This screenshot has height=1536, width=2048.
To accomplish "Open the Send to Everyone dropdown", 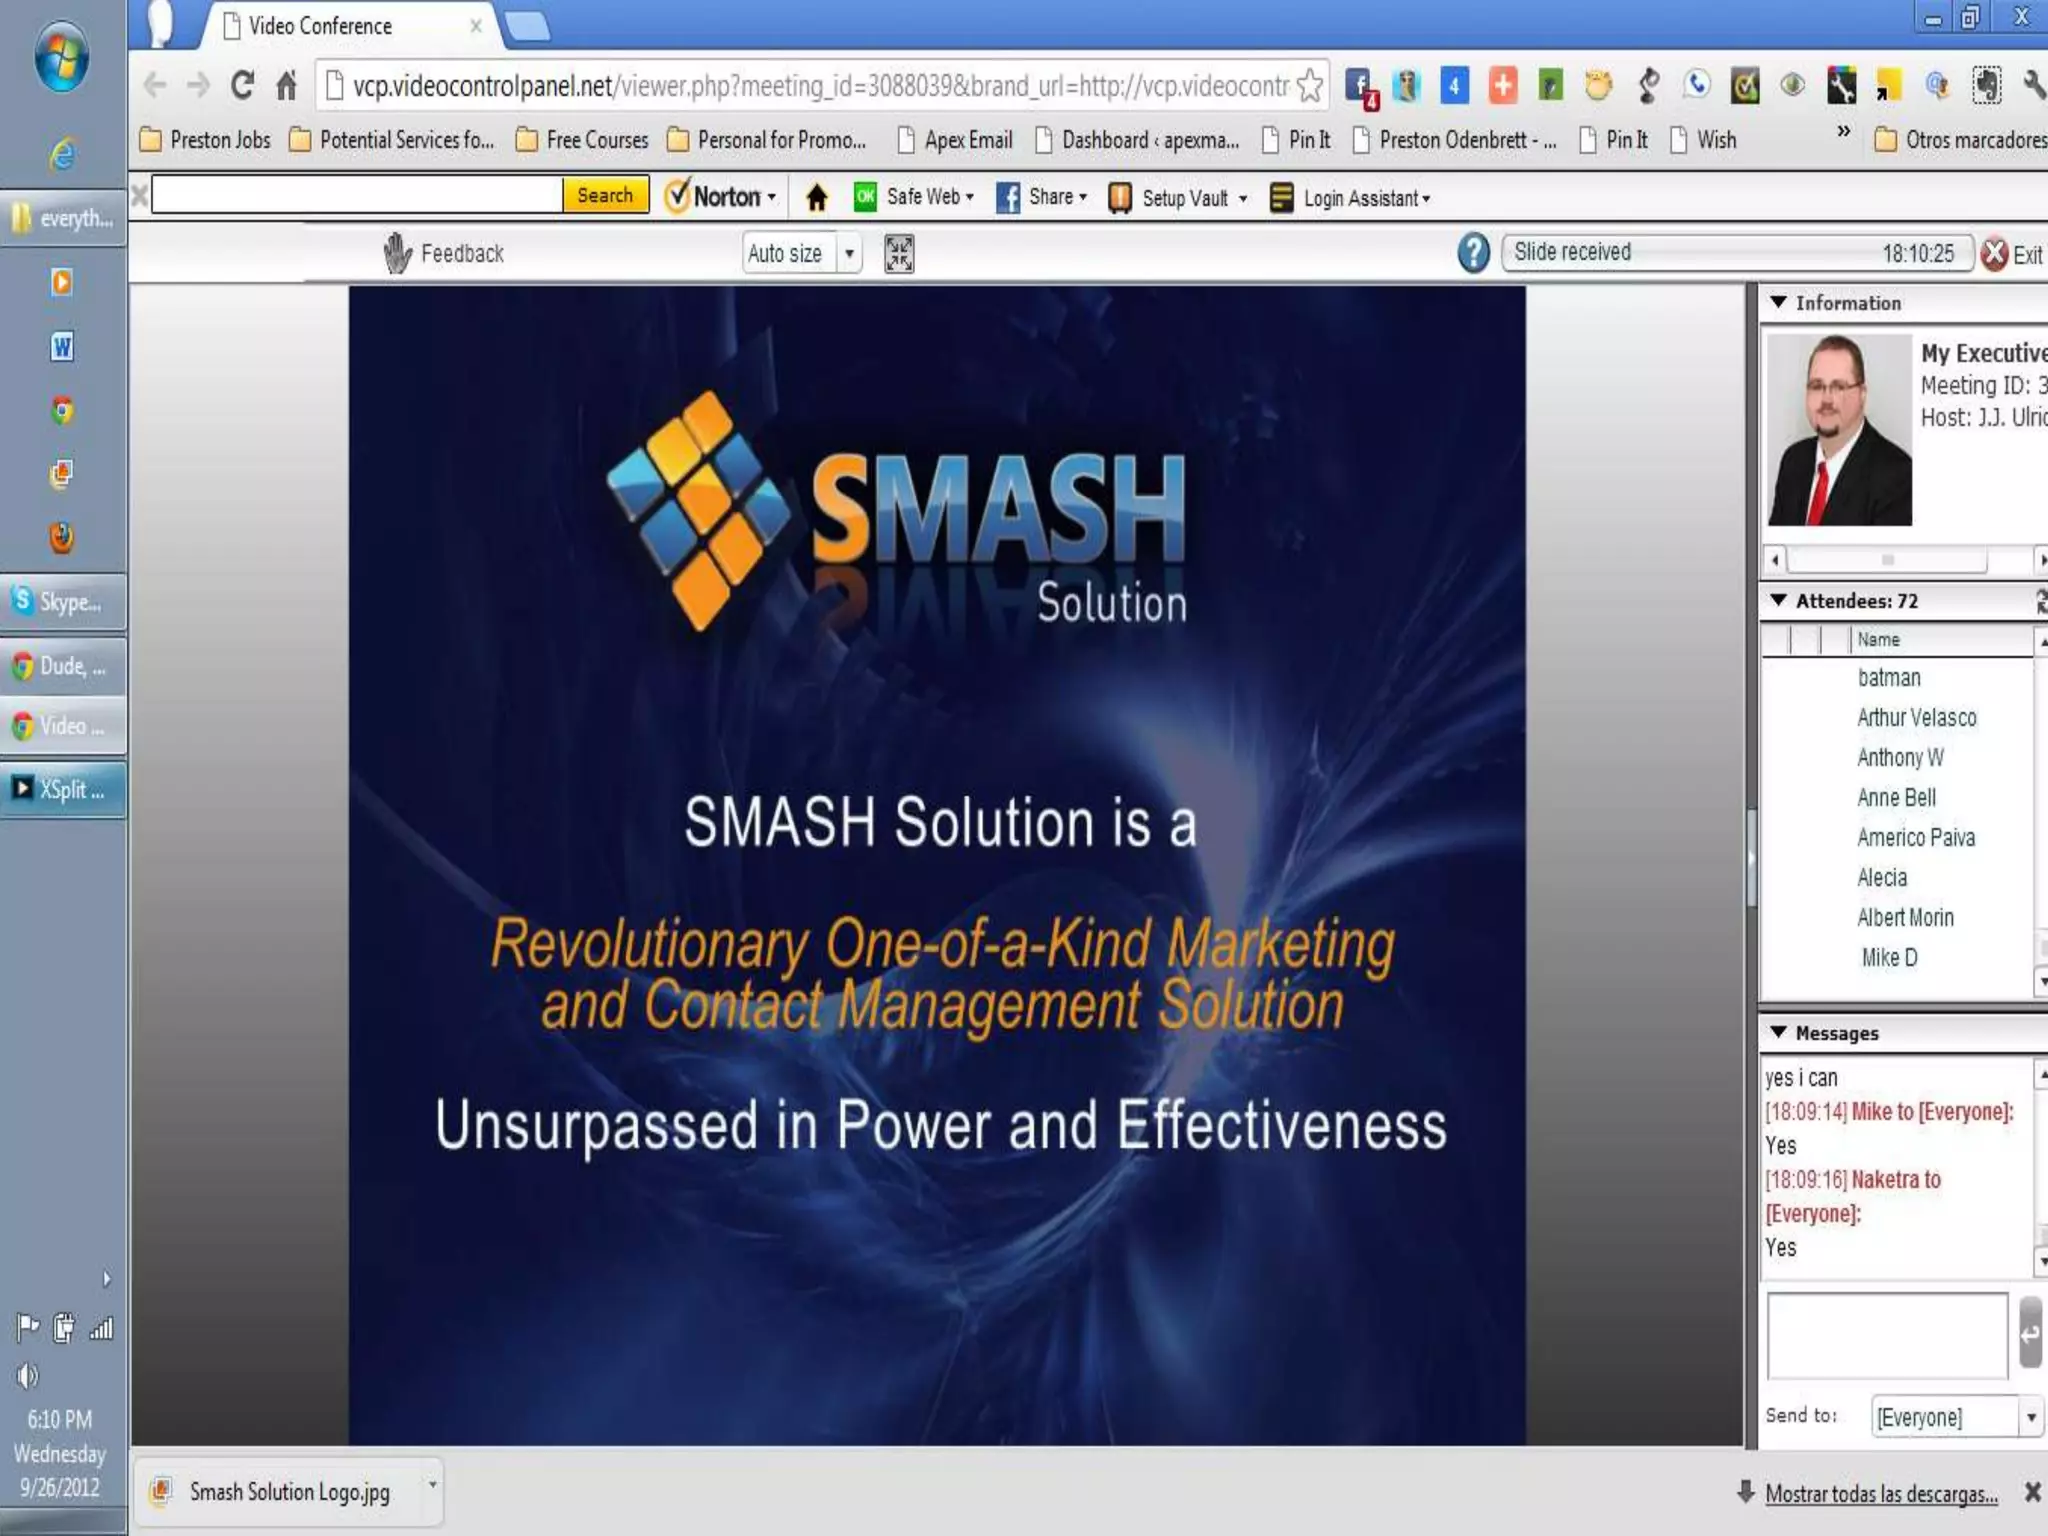I will click(x=2030, y=1417).
